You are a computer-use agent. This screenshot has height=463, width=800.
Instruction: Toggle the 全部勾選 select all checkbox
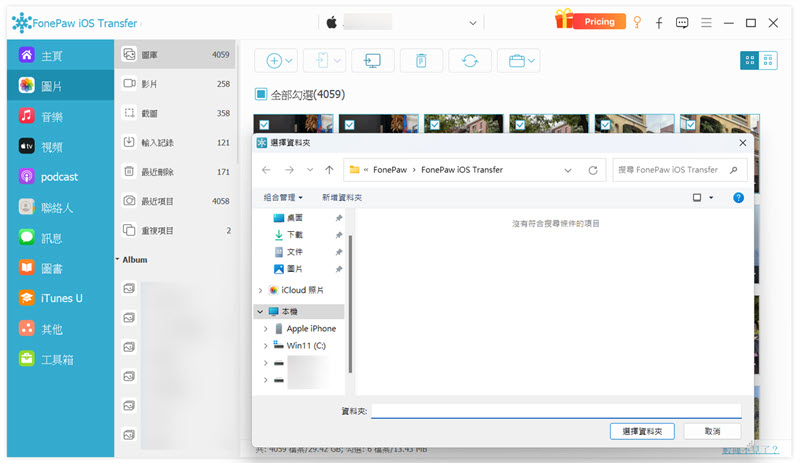coord(261,94)
